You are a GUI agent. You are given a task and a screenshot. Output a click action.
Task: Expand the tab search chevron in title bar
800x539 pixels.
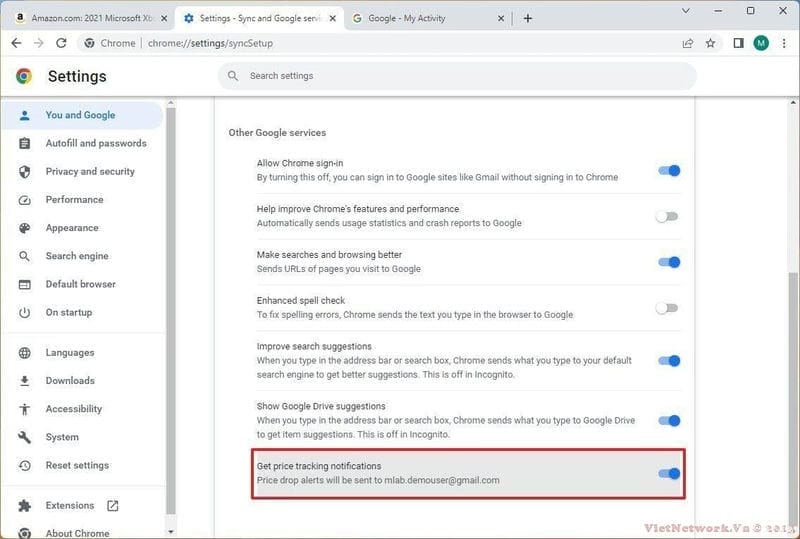(x=686, y=11)
